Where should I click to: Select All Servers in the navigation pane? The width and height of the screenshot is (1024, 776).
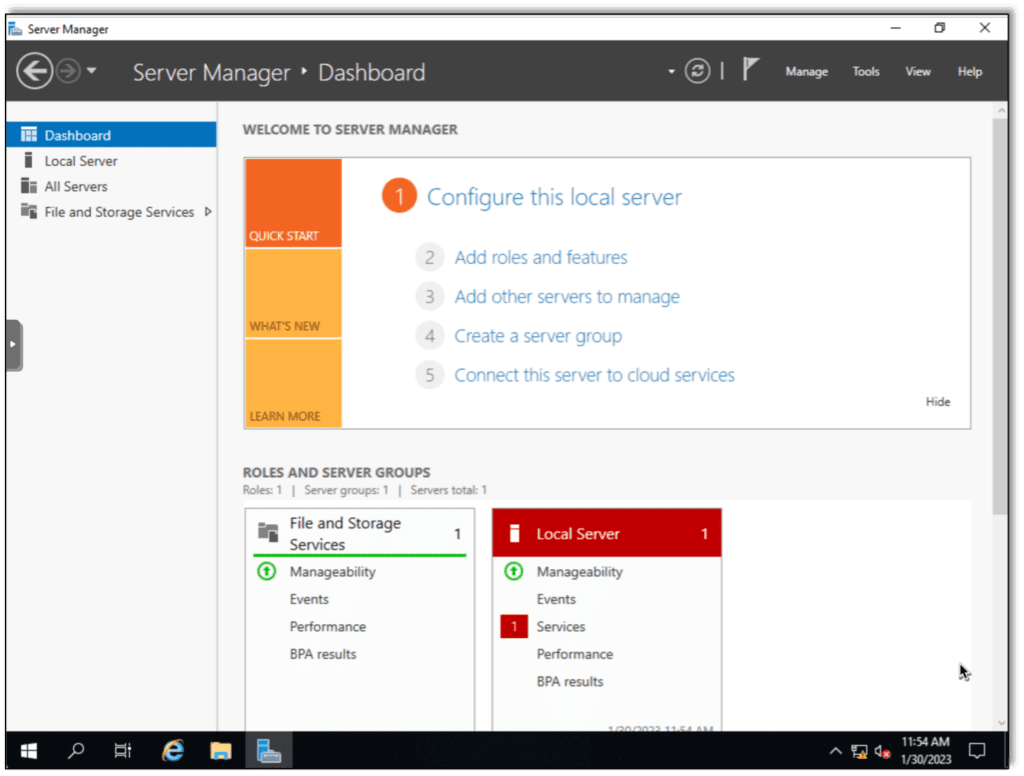[75, 186]
